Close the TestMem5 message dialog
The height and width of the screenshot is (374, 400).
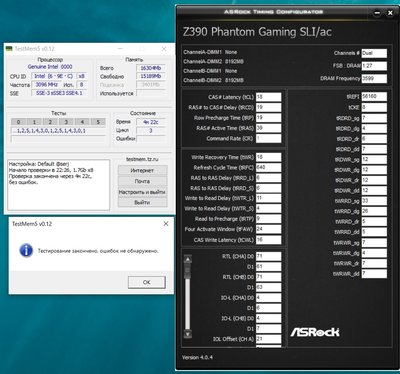click(x=166, y=224)
